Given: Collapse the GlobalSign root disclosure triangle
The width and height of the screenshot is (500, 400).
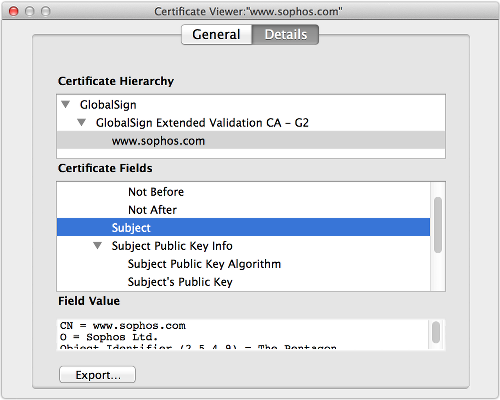Looking at the screenshot, I should (x=66, y=105).
